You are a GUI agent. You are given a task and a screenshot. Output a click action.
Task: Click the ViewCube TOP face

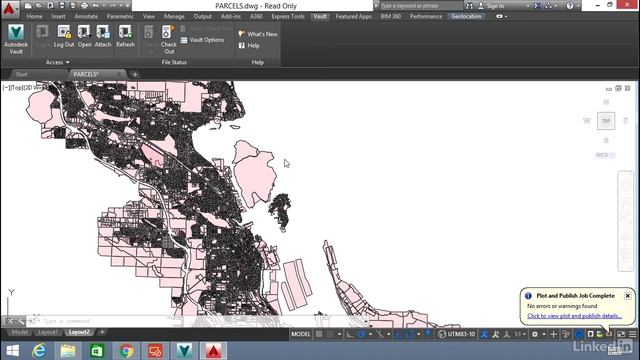click(x=606, y=121)
